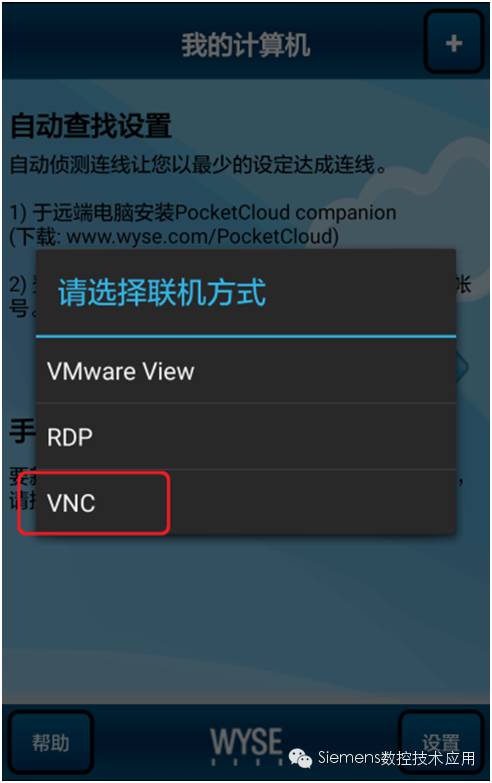492x783 pixels.
Task: Tap the partially hidden 手 heading
Action: pyautogui.click(x=22, y=430)
